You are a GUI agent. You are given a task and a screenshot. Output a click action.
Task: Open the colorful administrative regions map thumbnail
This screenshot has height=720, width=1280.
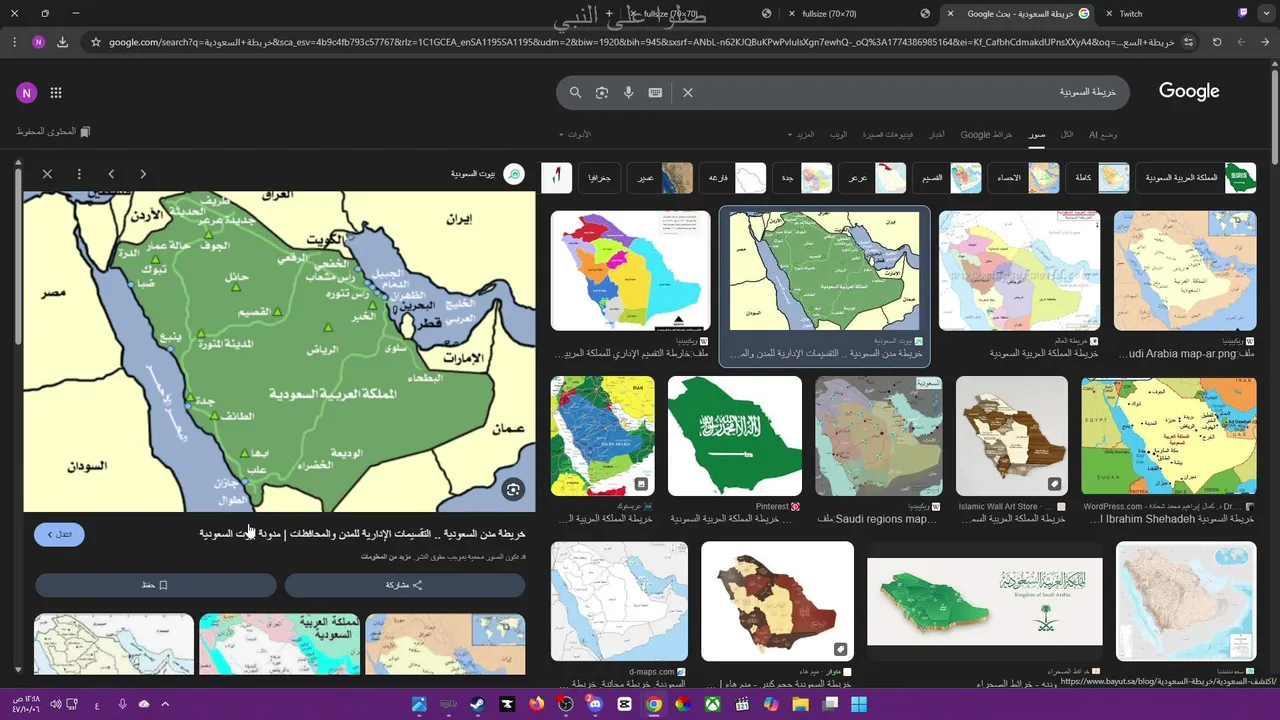[x=630, y=270]
